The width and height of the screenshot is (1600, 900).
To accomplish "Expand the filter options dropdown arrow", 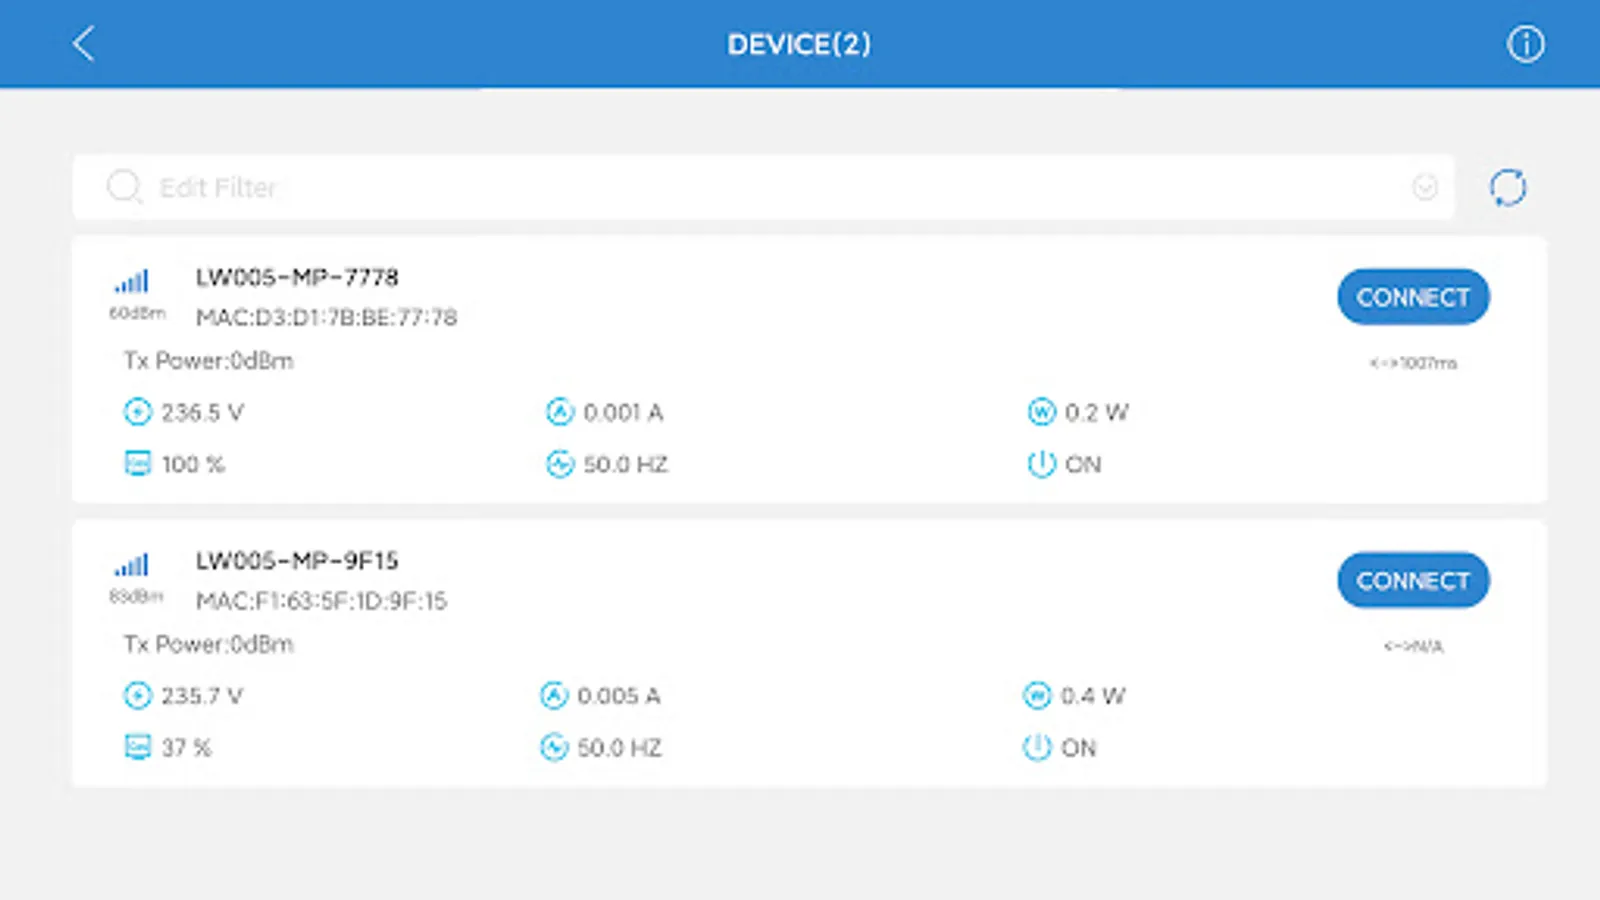I will 1425,187.
